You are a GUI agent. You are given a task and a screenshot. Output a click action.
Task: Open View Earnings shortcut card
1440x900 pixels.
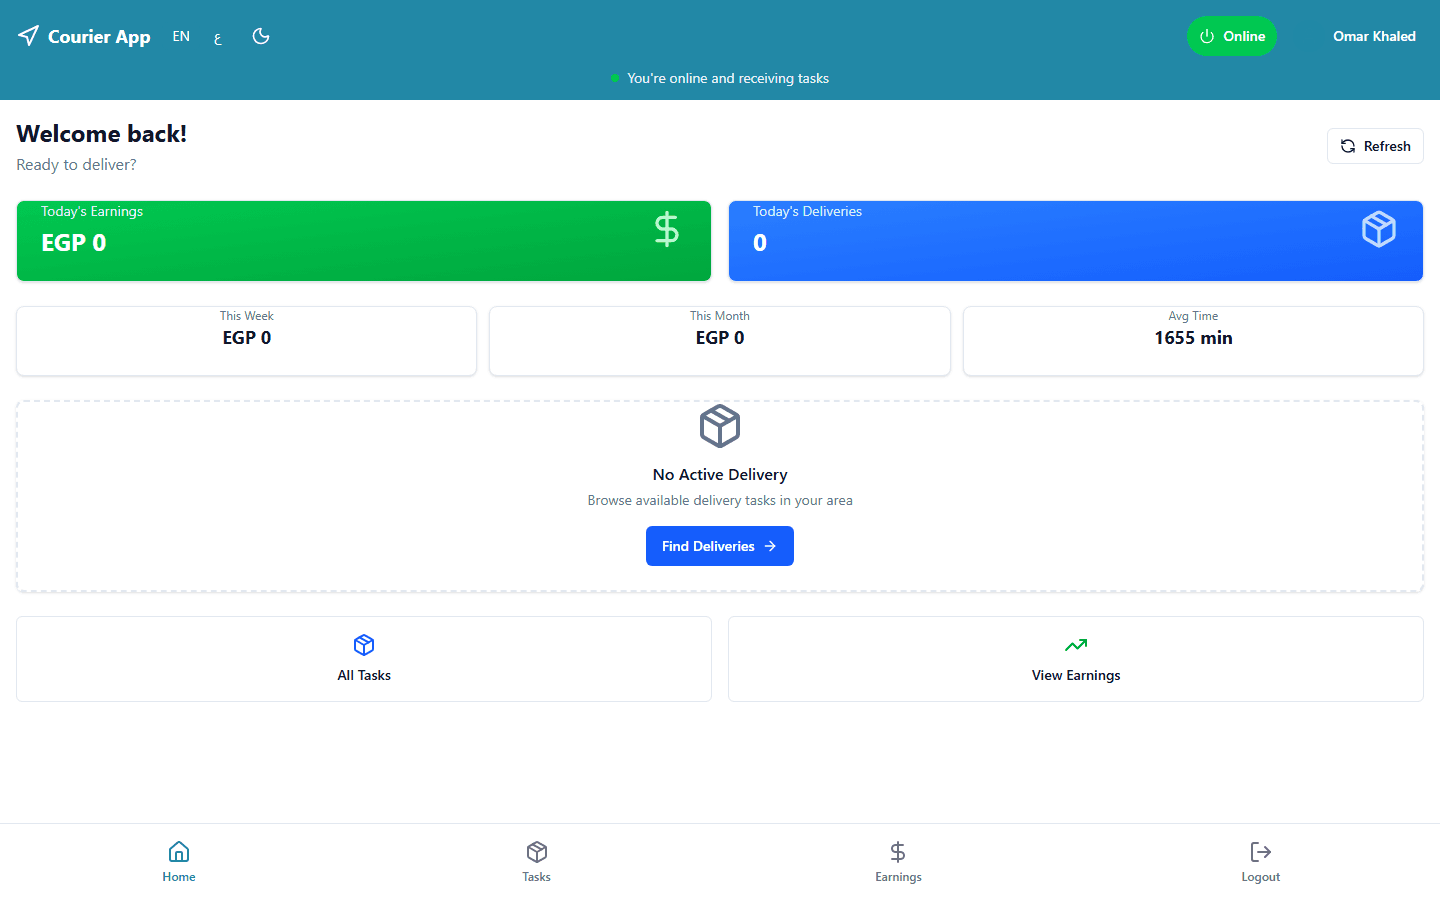pos(1076,659)
